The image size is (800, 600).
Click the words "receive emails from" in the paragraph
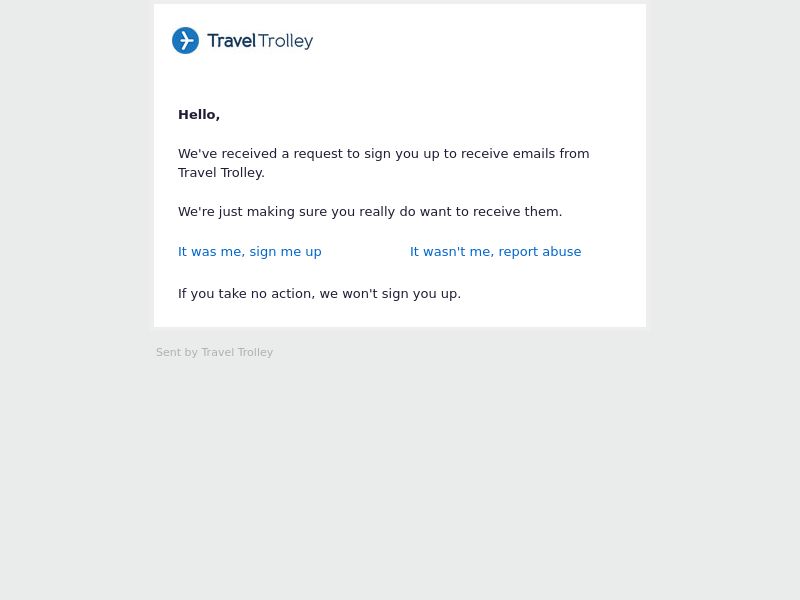coord(525,154)
